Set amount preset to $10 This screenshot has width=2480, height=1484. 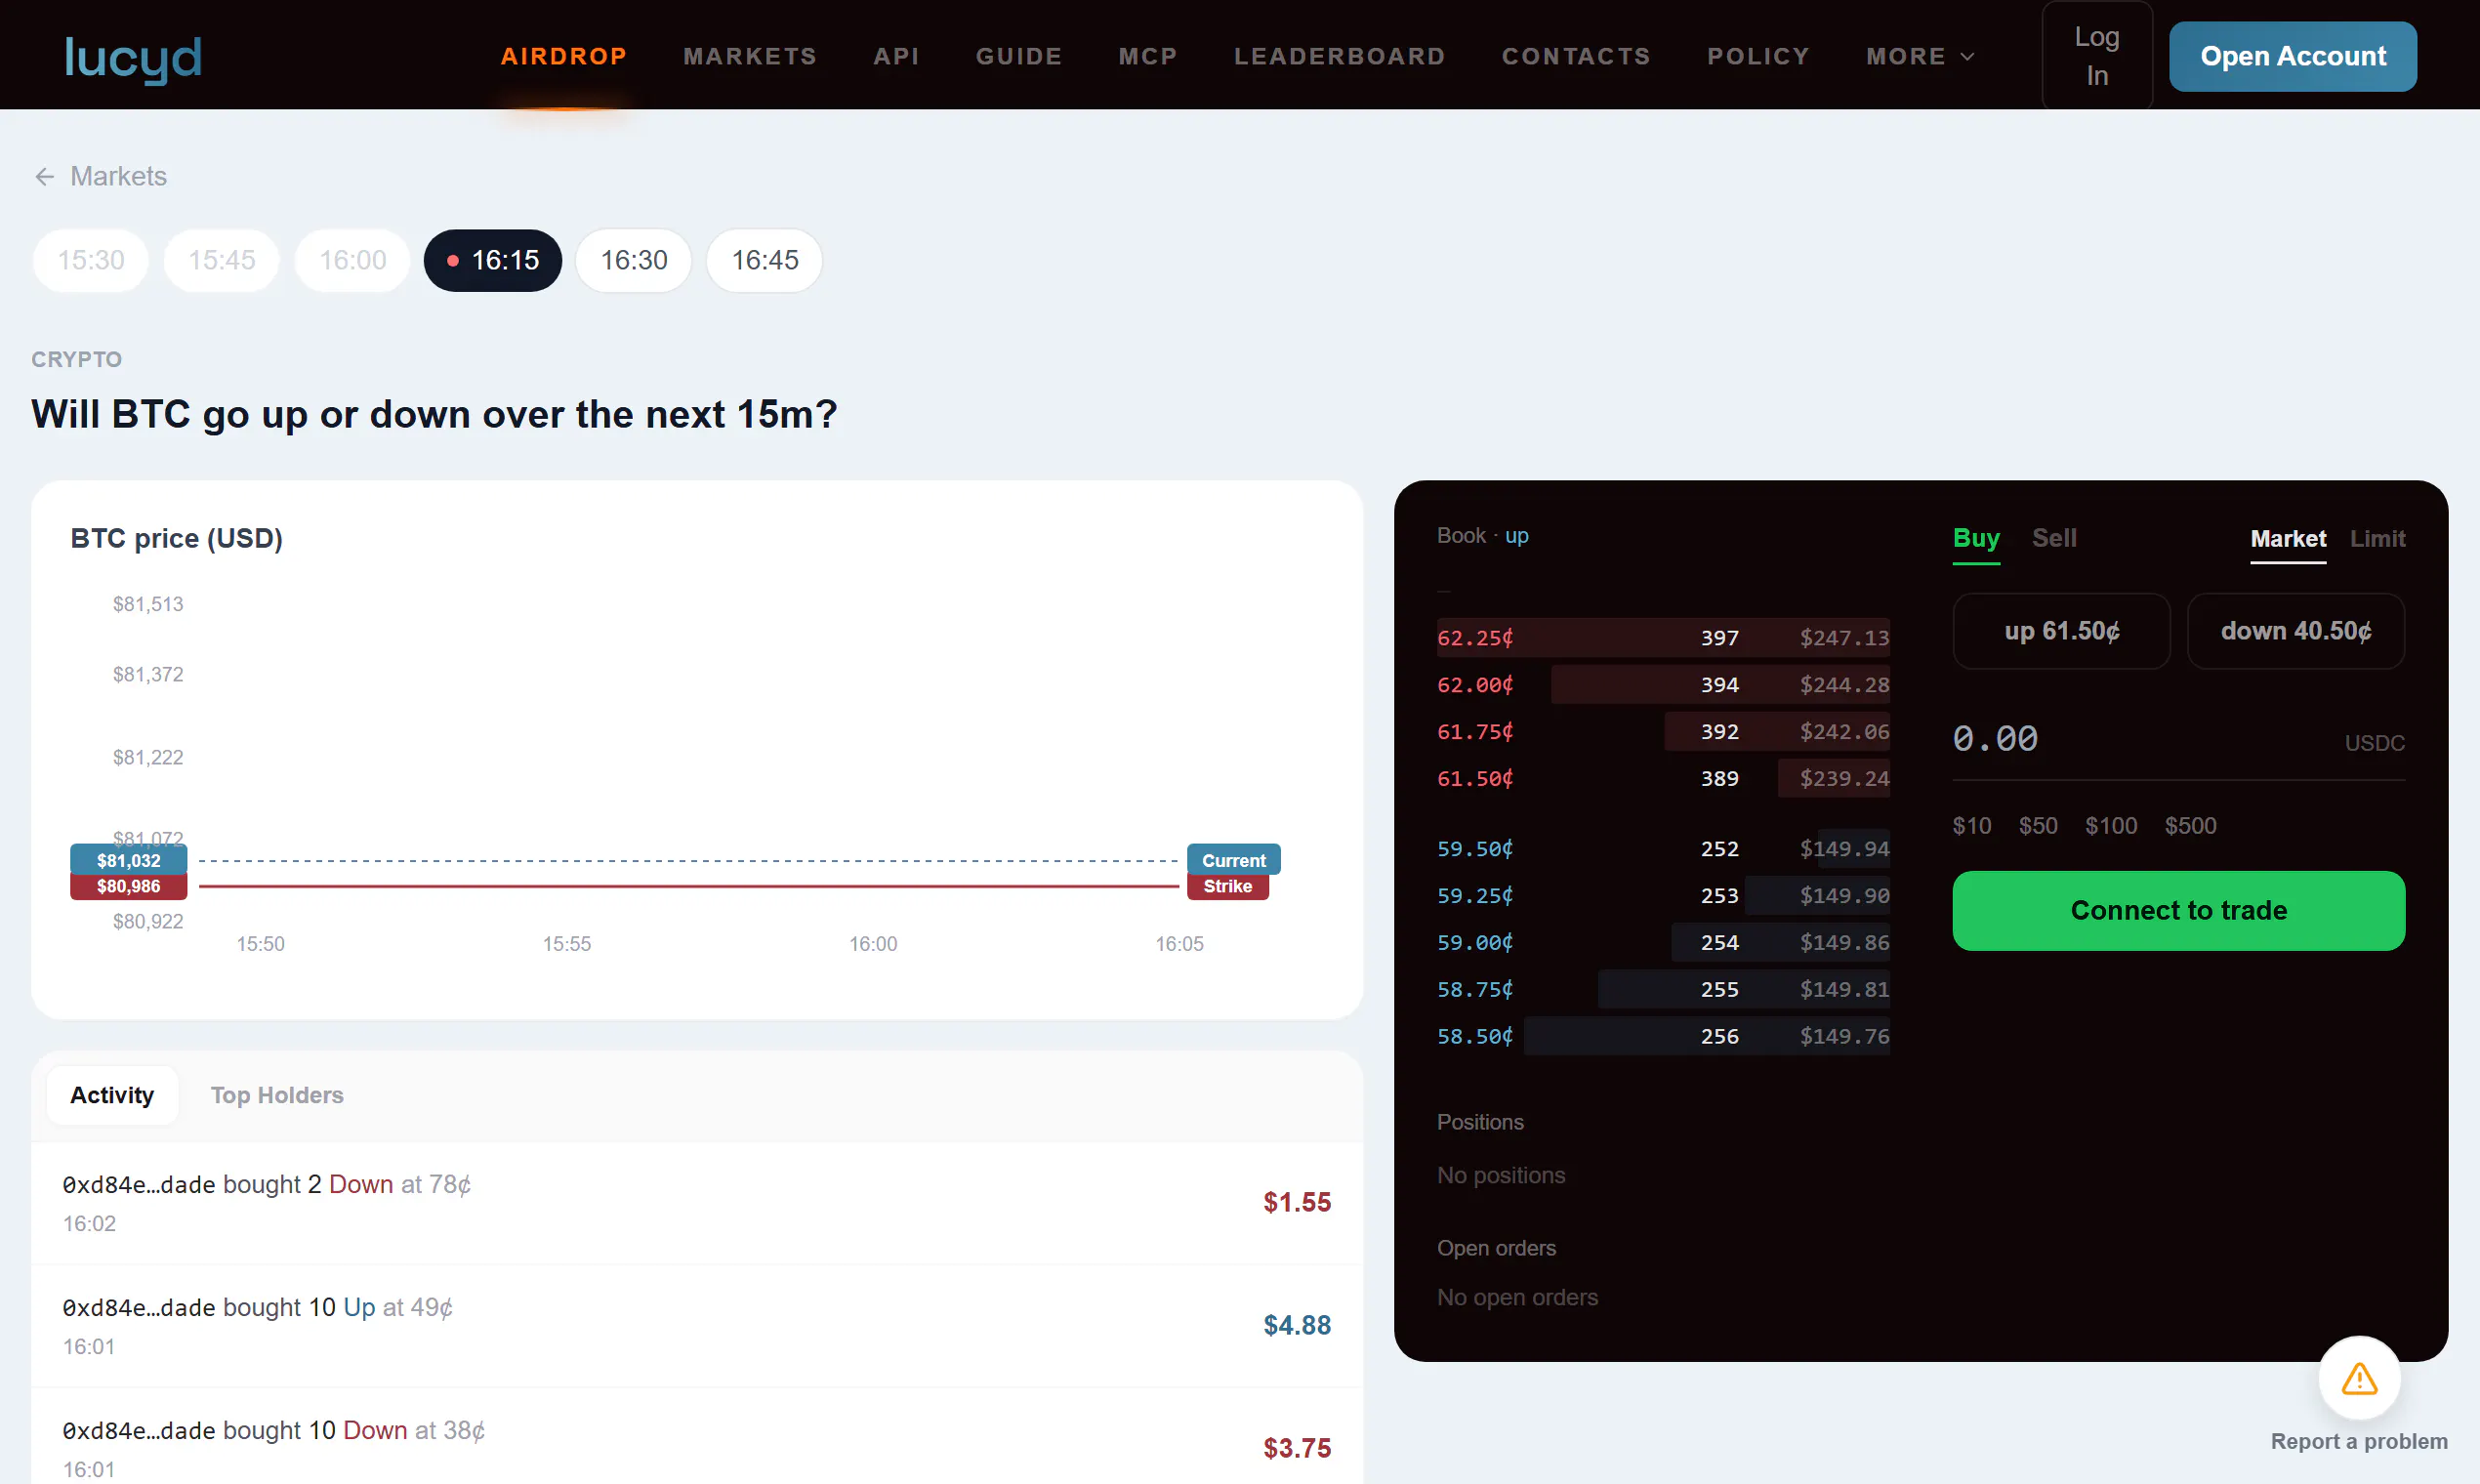[1971, 825]
